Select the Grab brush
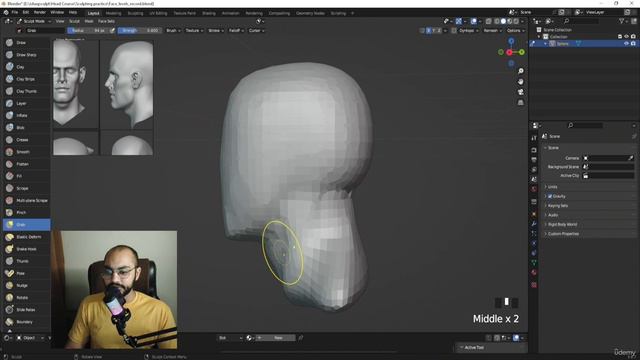This screenshot has width=640, height=360. click(x=27, y=224)
